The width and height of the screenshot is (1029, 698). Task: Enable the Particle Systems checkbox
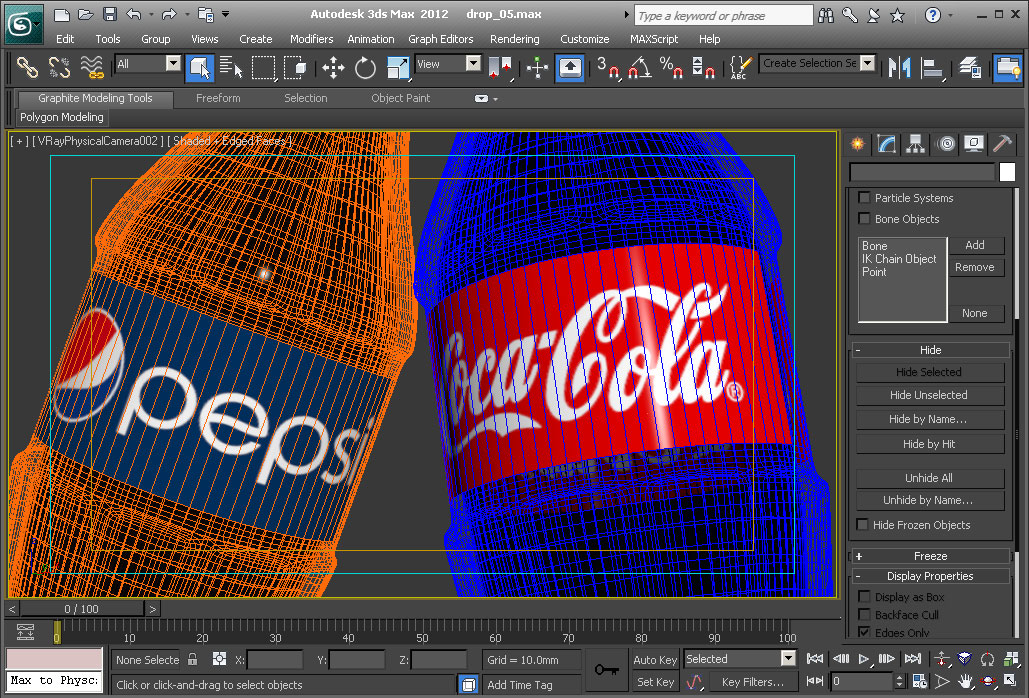click(865, 198)
